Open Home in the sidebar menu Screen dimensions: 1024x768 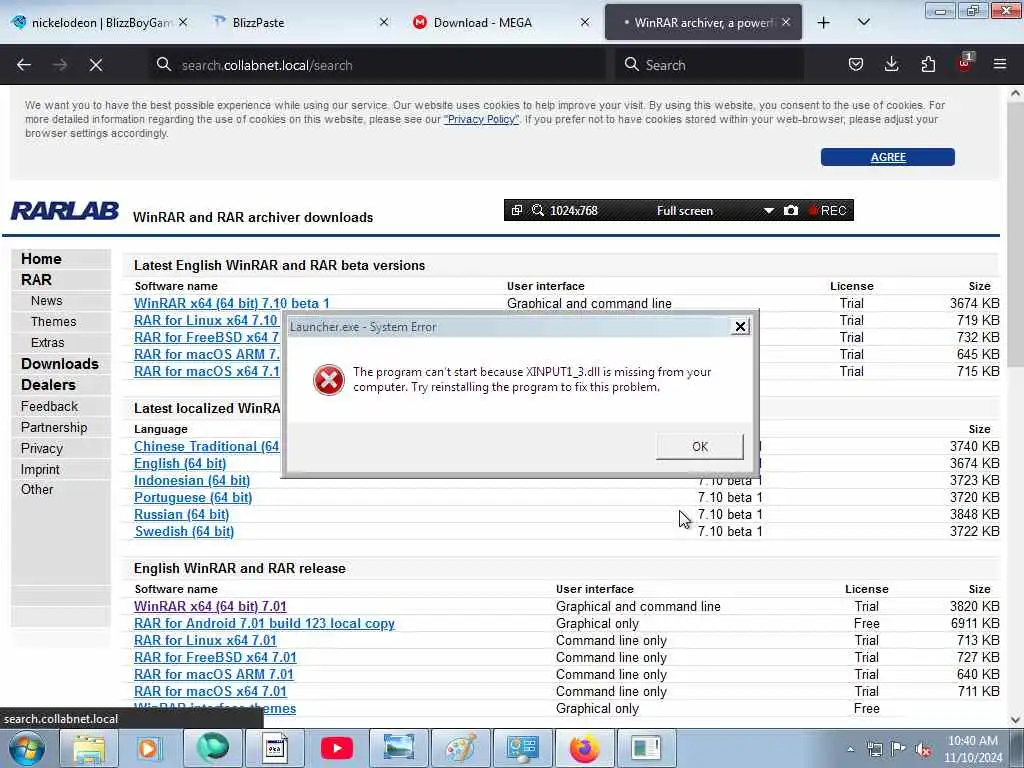41,259
